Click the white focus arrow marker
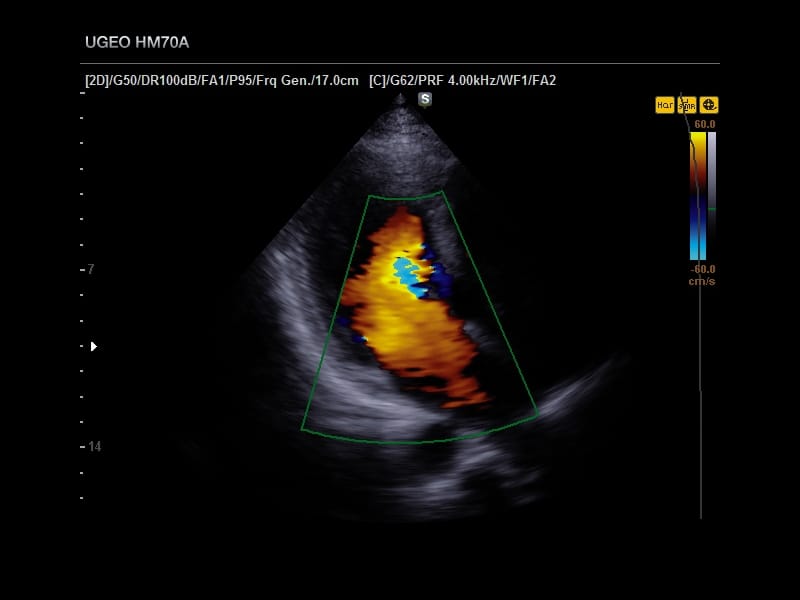Screen dimensions: 800x600 (x=93, y=346)
